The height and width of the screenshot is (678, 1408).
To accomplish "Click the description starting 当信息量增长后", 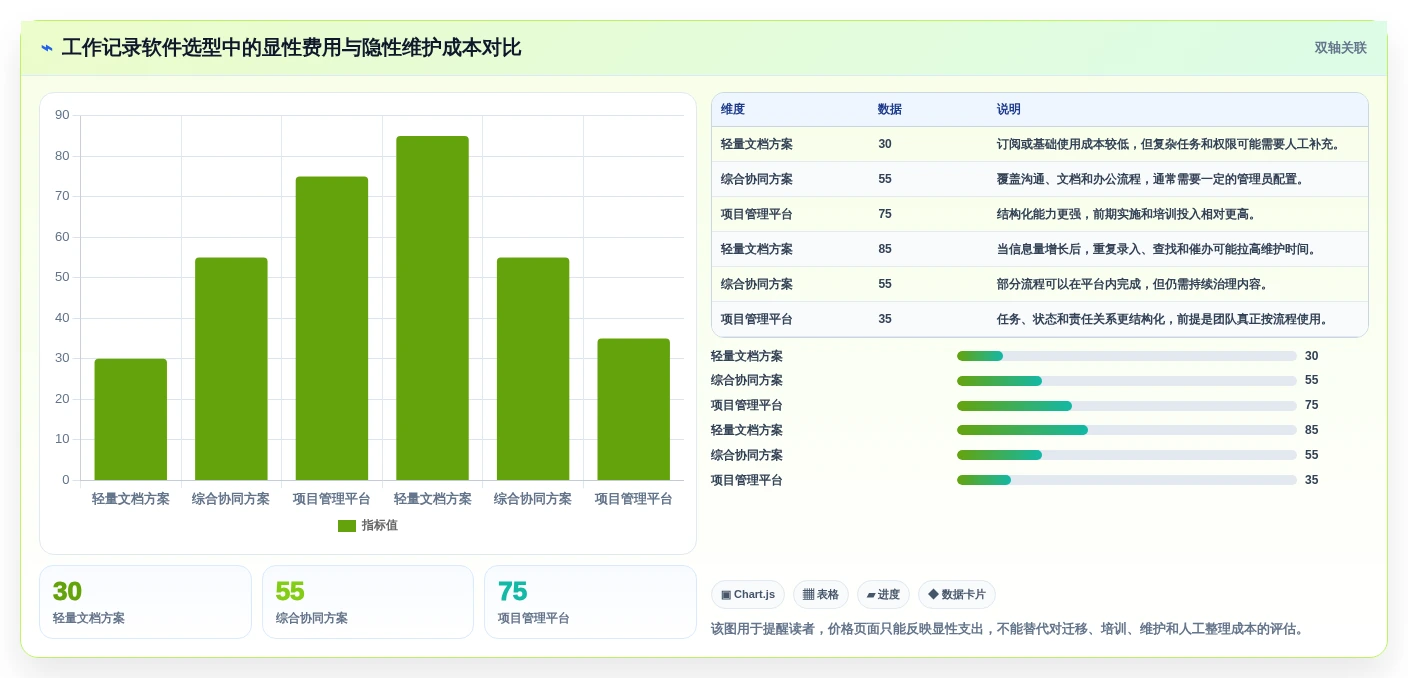I will (1158, 249).
